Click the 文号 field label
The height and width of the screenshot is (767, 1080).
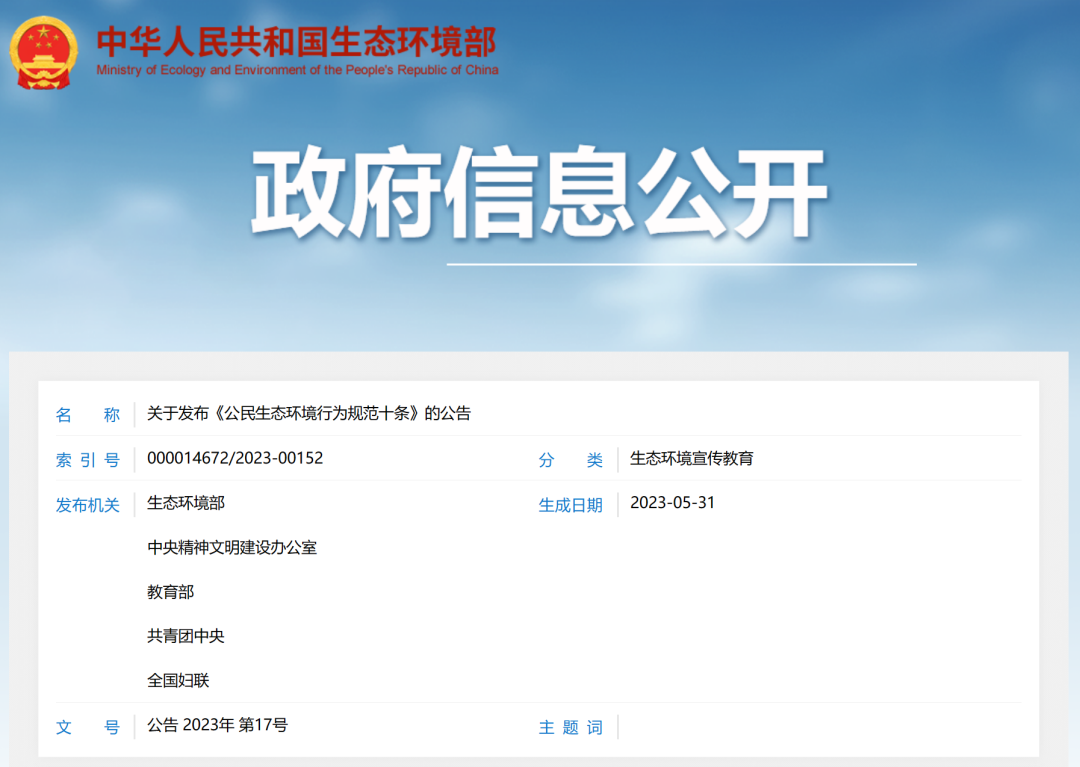tap(88, 728)
